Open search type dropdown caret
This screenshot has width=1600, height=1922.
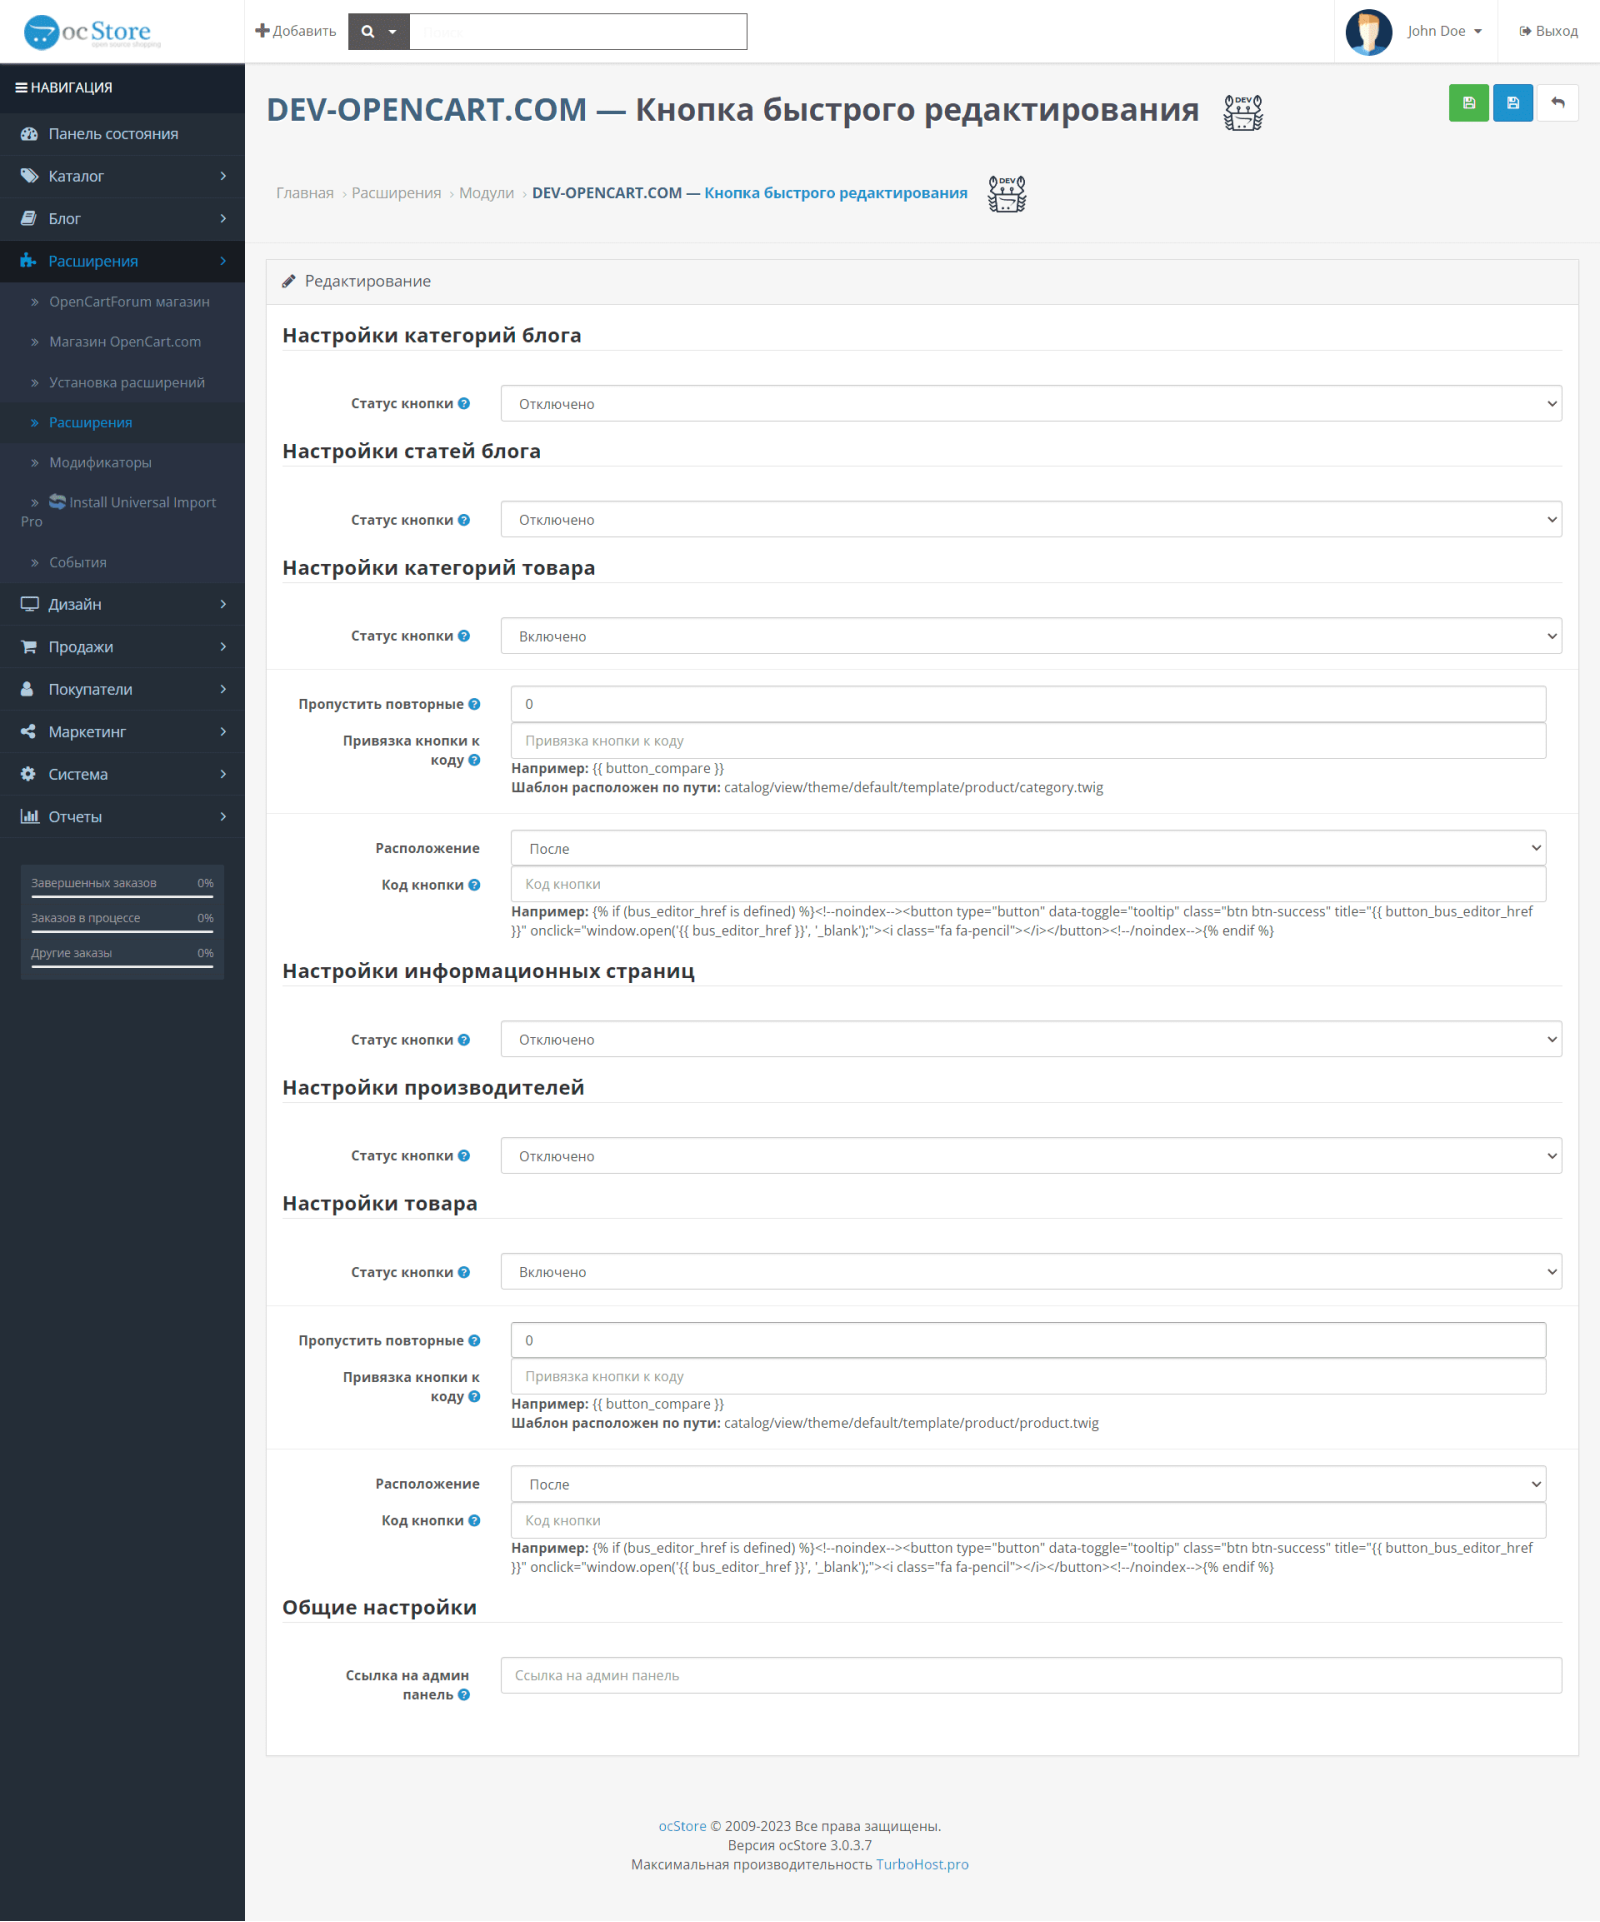[393, 32]
